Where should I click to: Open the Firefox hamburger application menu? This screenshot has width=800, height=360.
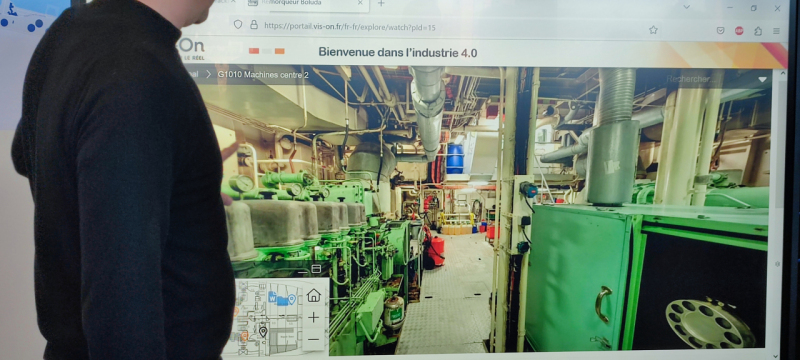click(776, 31)
